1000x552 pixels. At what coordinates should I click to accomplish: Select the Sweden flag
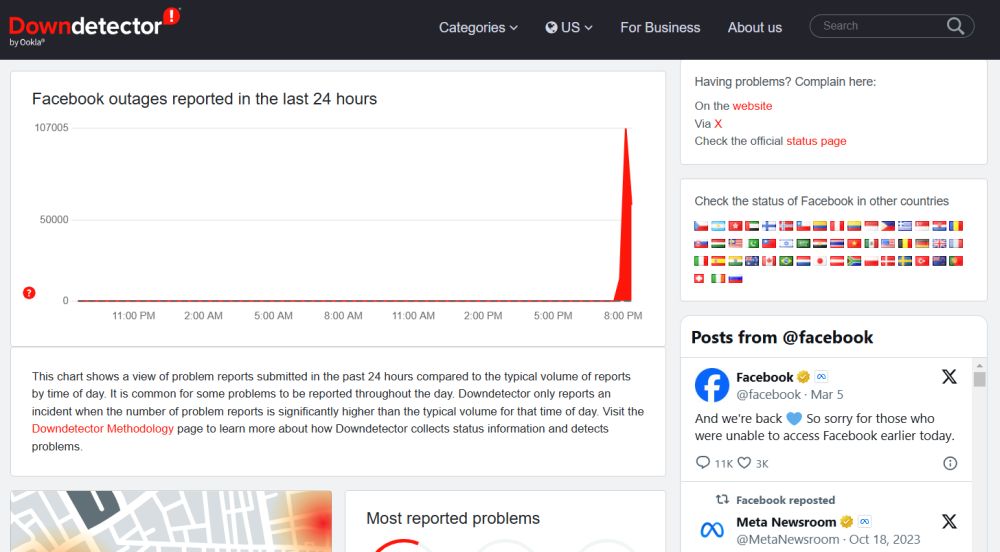(905, 261)
